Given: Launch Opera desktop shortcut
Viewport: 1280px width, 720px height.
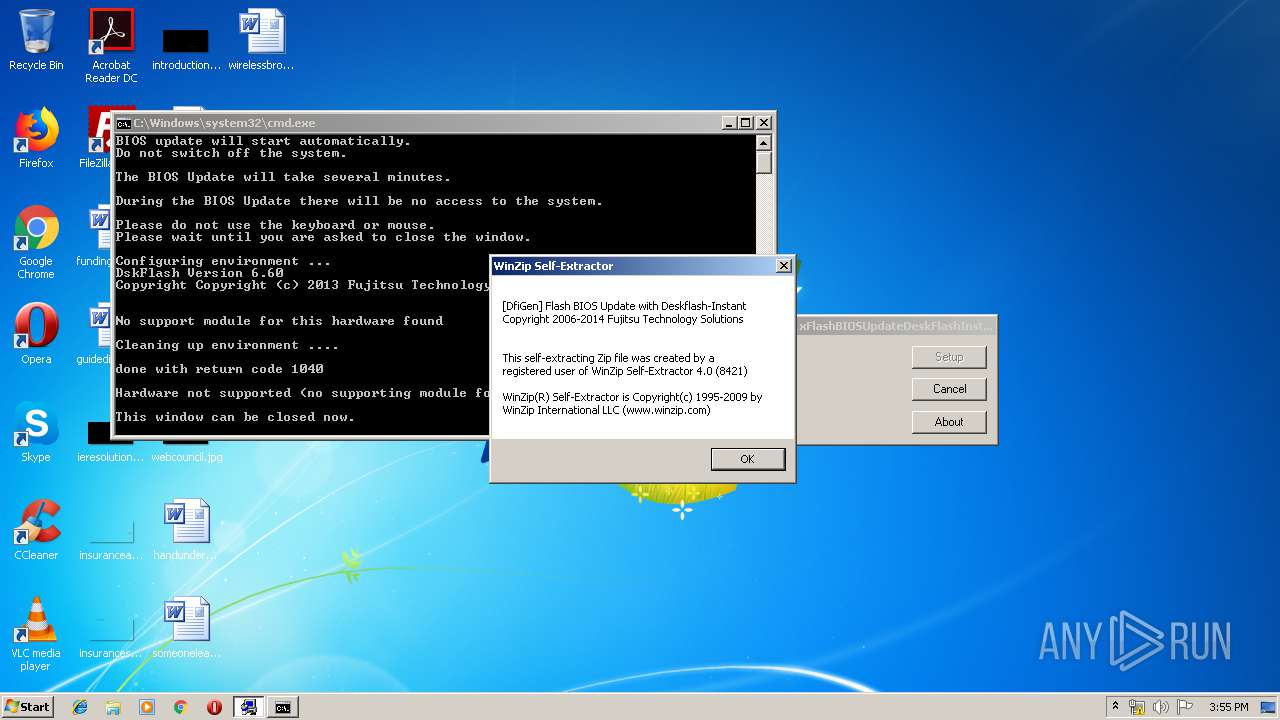Looking at the screenshot, I should tap(36, 334).
